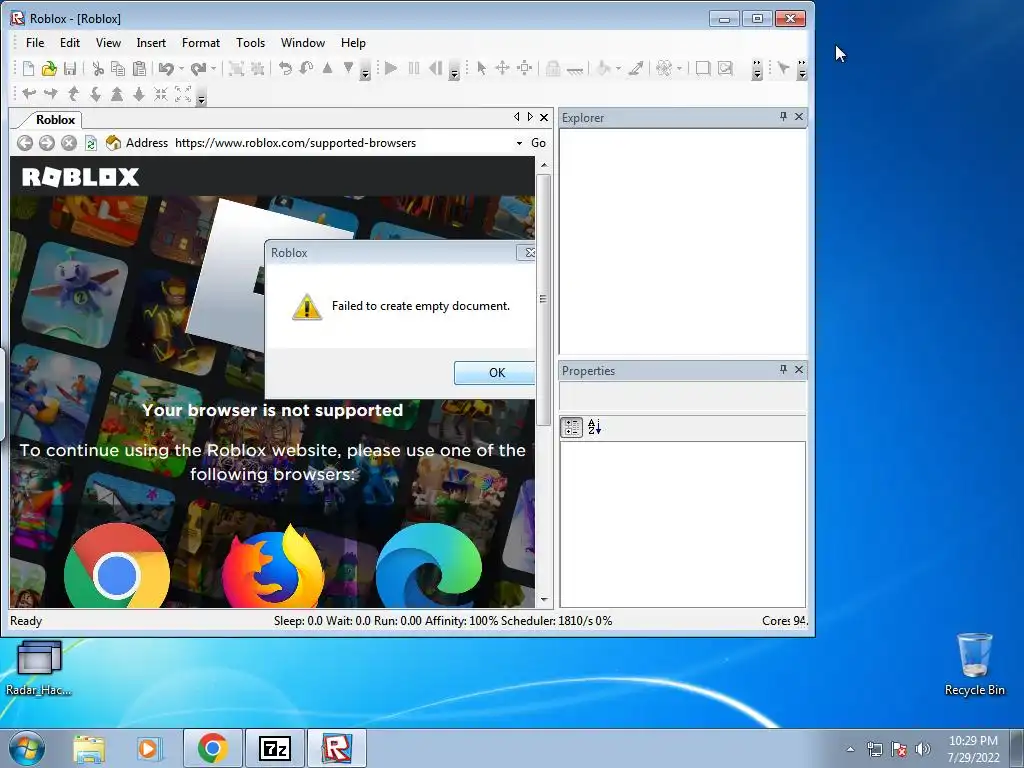Viewport: 1024px width, 768px height.
Task: Open the Insert menu
Action: click(151, 42)
